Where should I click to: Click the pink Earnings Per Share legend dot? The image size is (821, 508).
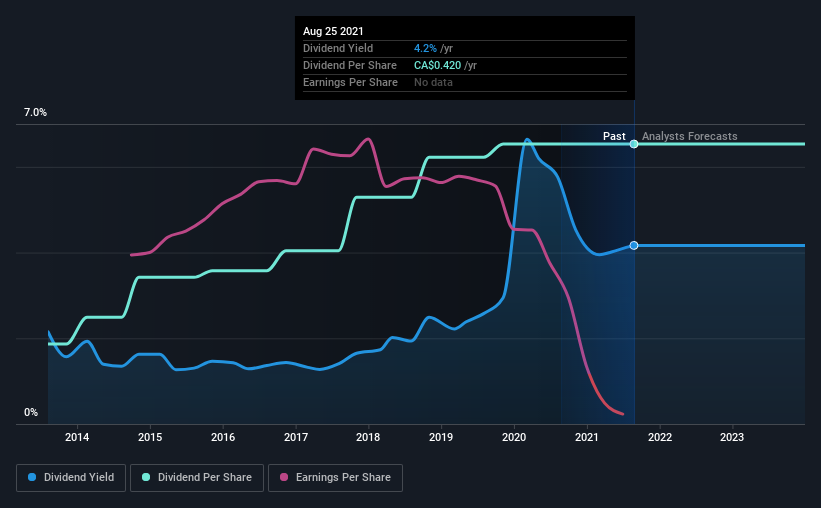(x=284, y=477)
